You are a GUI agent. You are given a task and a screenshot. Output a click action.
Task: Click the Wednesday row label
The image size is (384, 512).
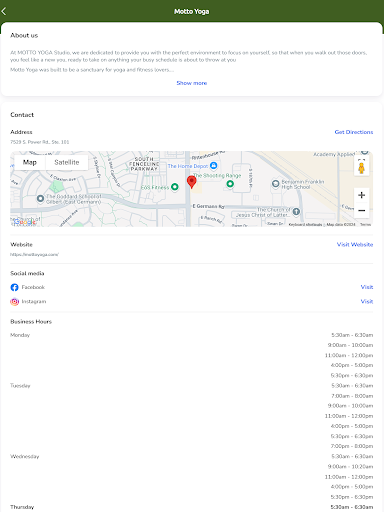click(x=25, y=456)
